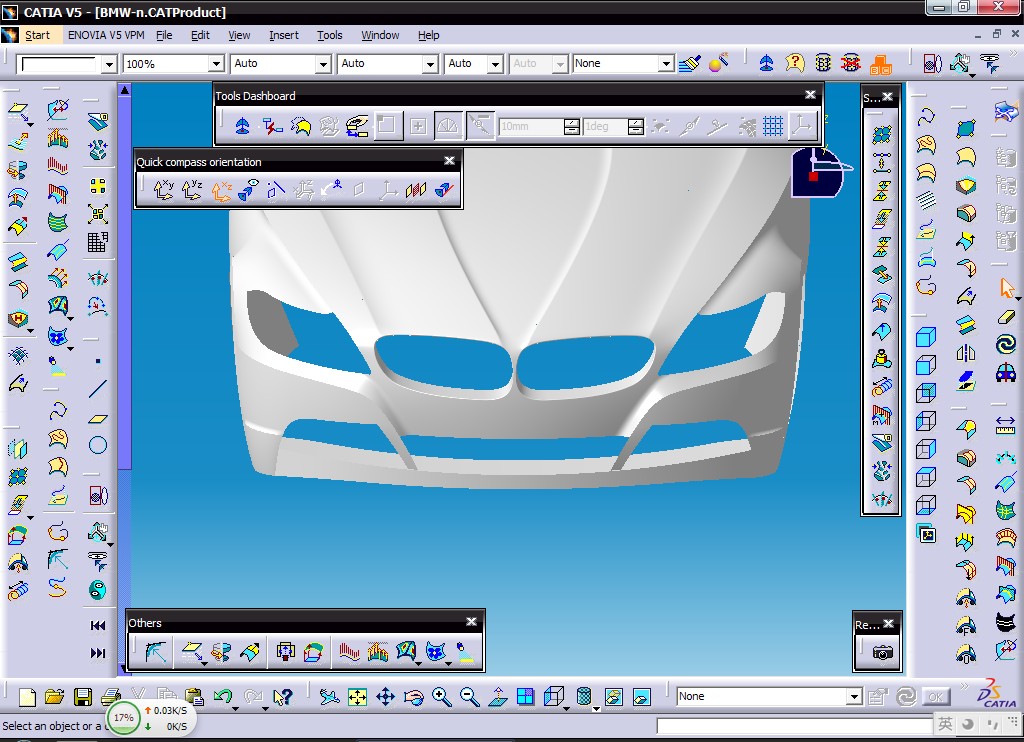Screen dimensions: 1024x742
Task: Toggle the axis system button in Tools Dashboard
Action: (803, 125)
